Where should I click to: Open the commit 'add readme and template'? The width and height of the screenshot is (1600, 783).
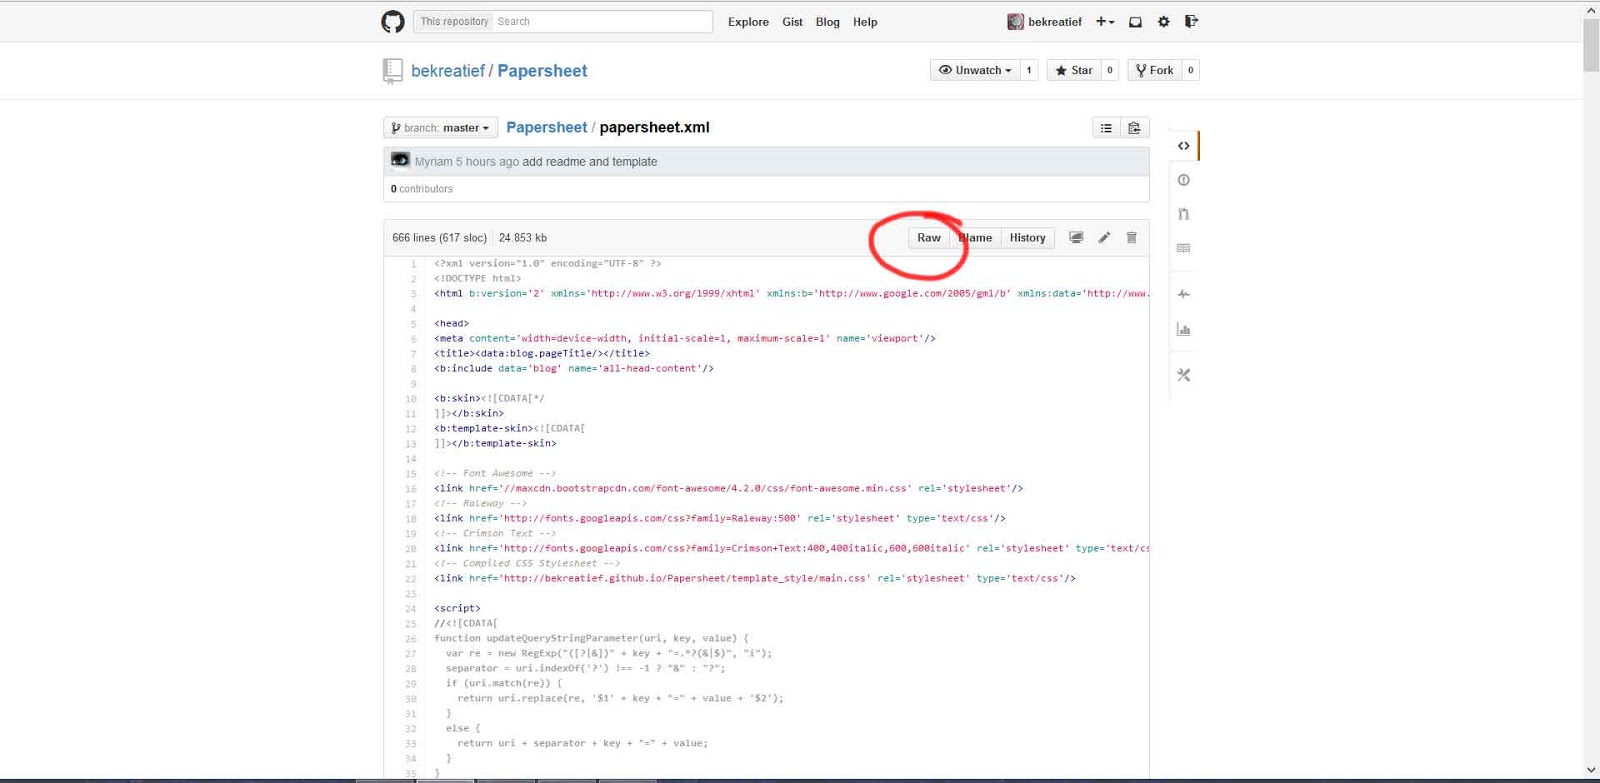tap(590, 162)
